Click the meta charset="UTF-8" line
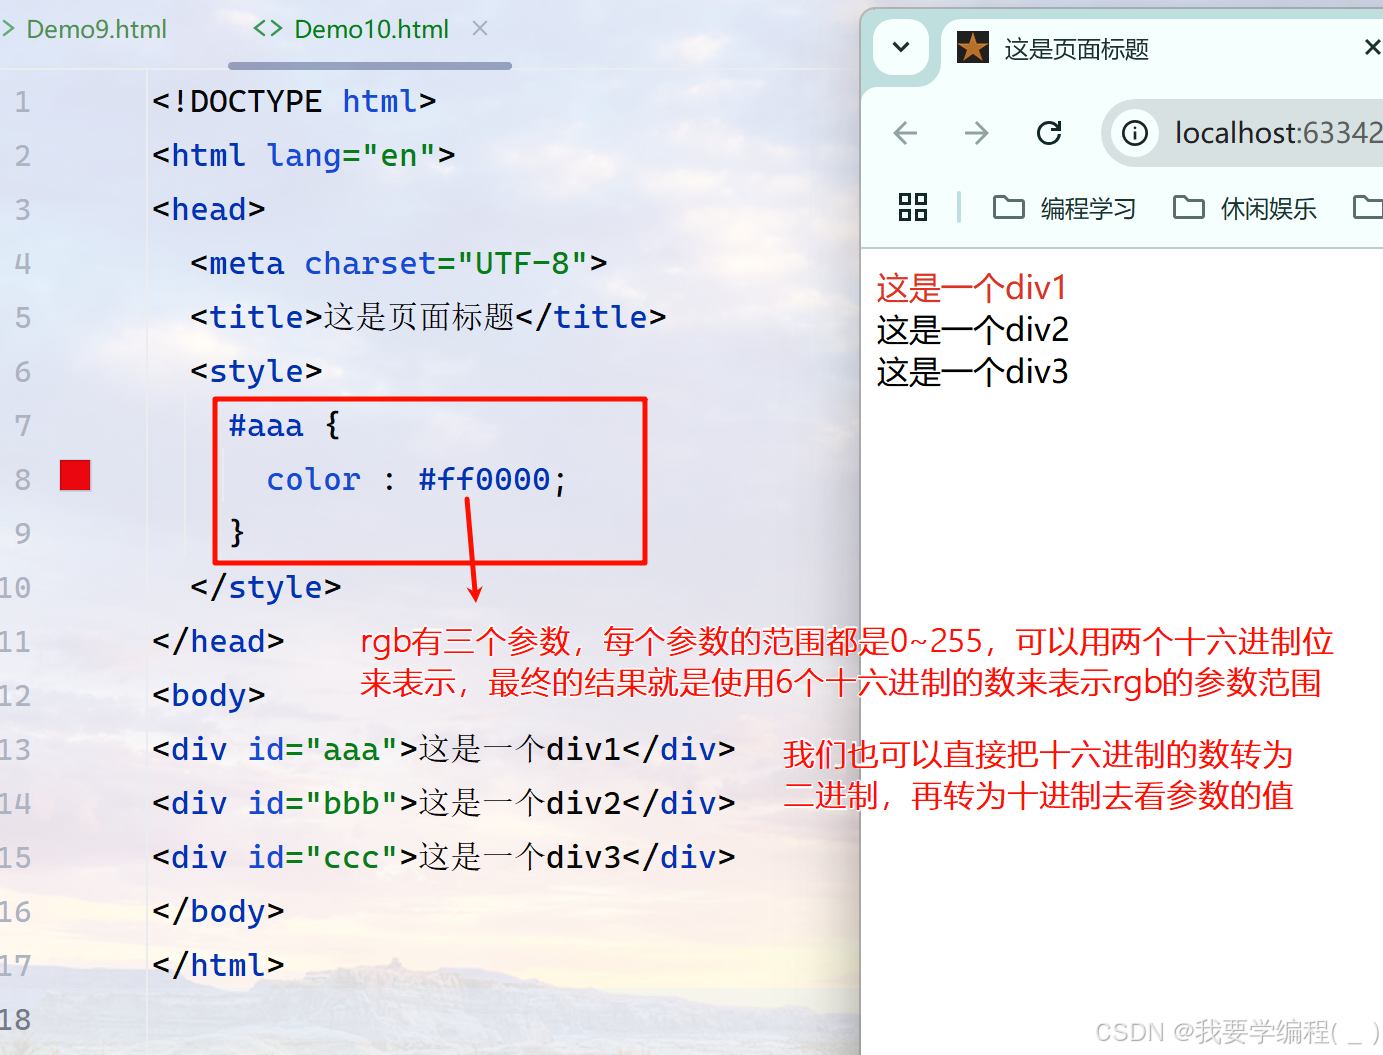Viewport: 1383px width, 1055px height. [399, 264]
